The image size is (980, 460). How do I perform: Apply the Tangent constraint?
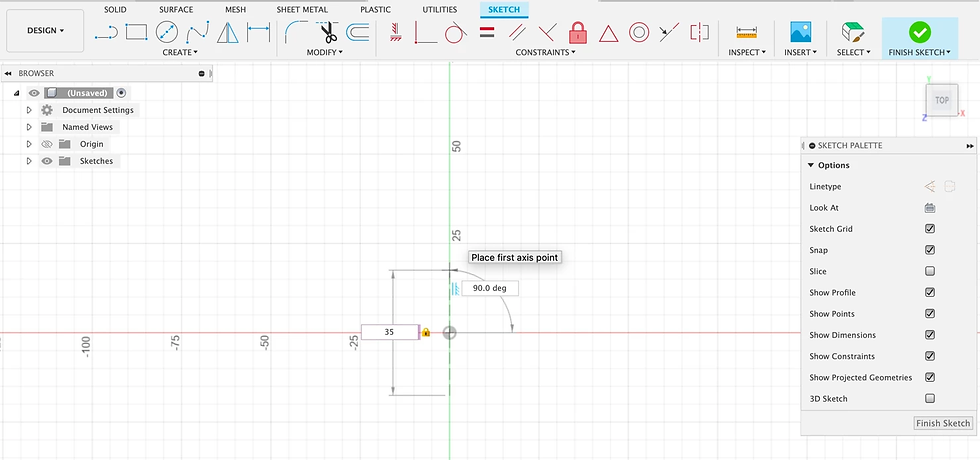456,32
